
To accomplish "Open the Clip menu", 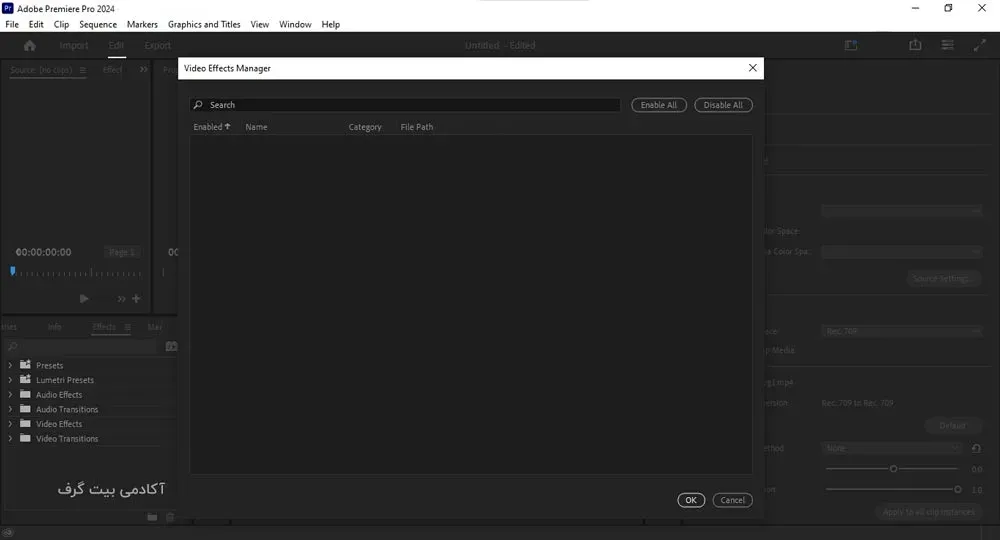I will (61, 24).
